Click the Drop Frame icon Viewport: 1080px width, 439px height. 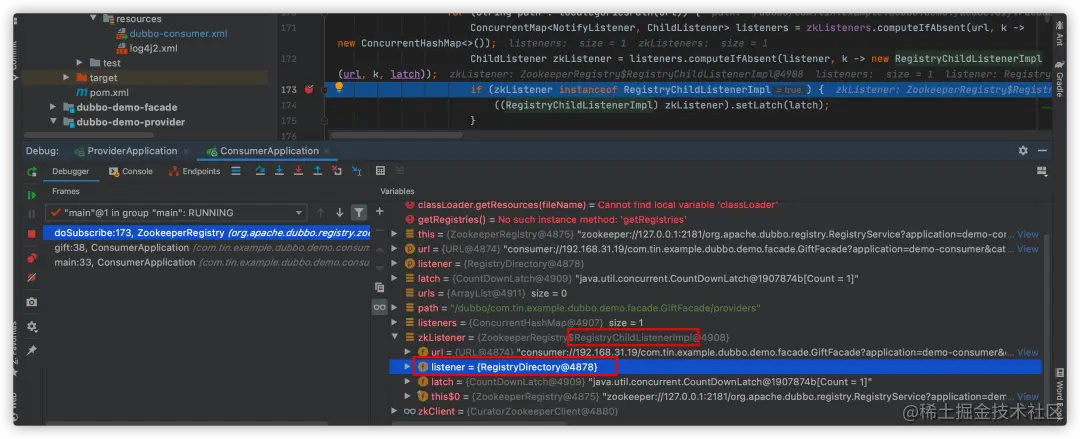tap(337, 171)
